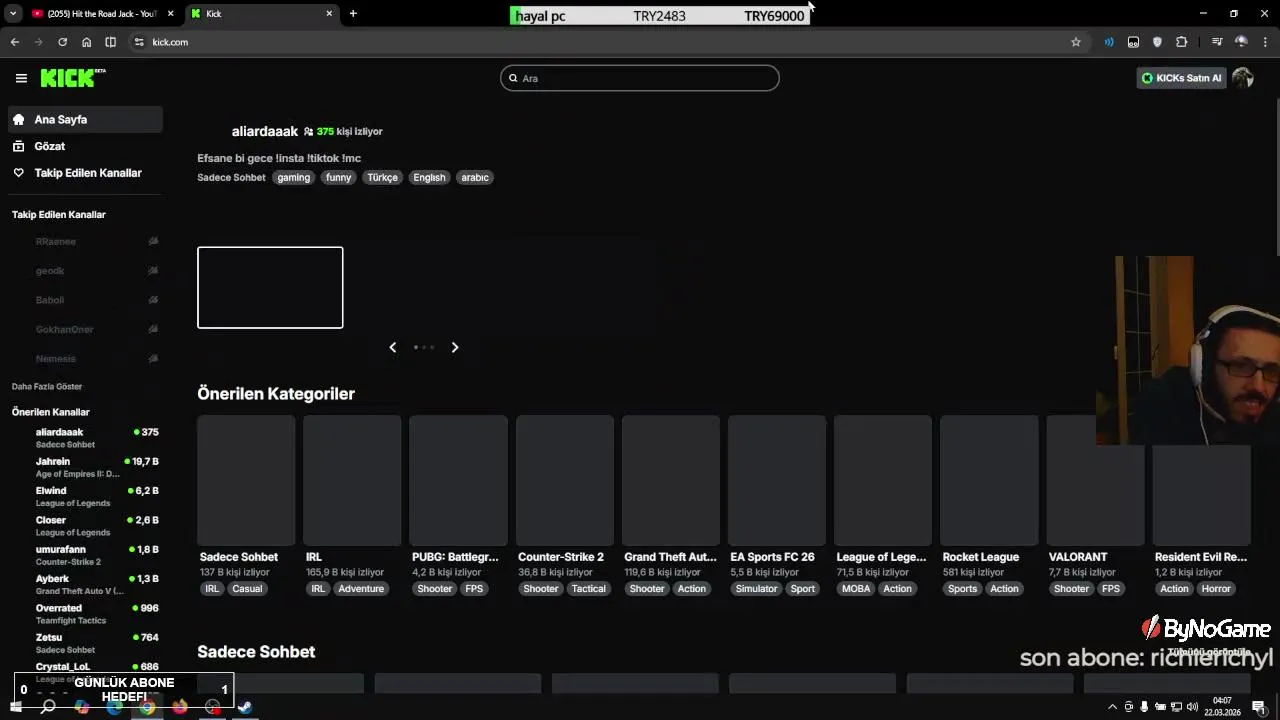The width and height of the screenshot is (1280, 720).
Task: Open the EA Sports FC 26 category title
Action: point(772,557)
